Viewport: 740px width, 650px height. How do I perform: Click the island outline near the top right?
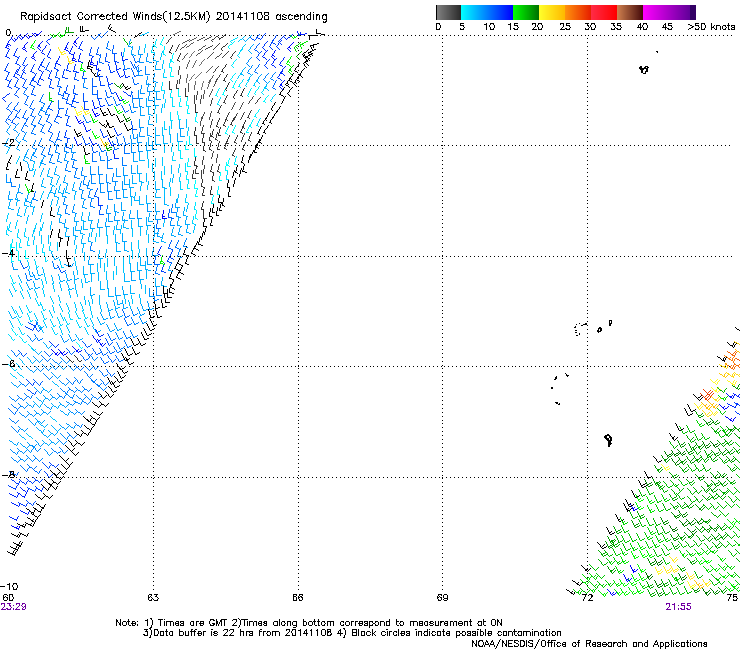click(644, 69)
